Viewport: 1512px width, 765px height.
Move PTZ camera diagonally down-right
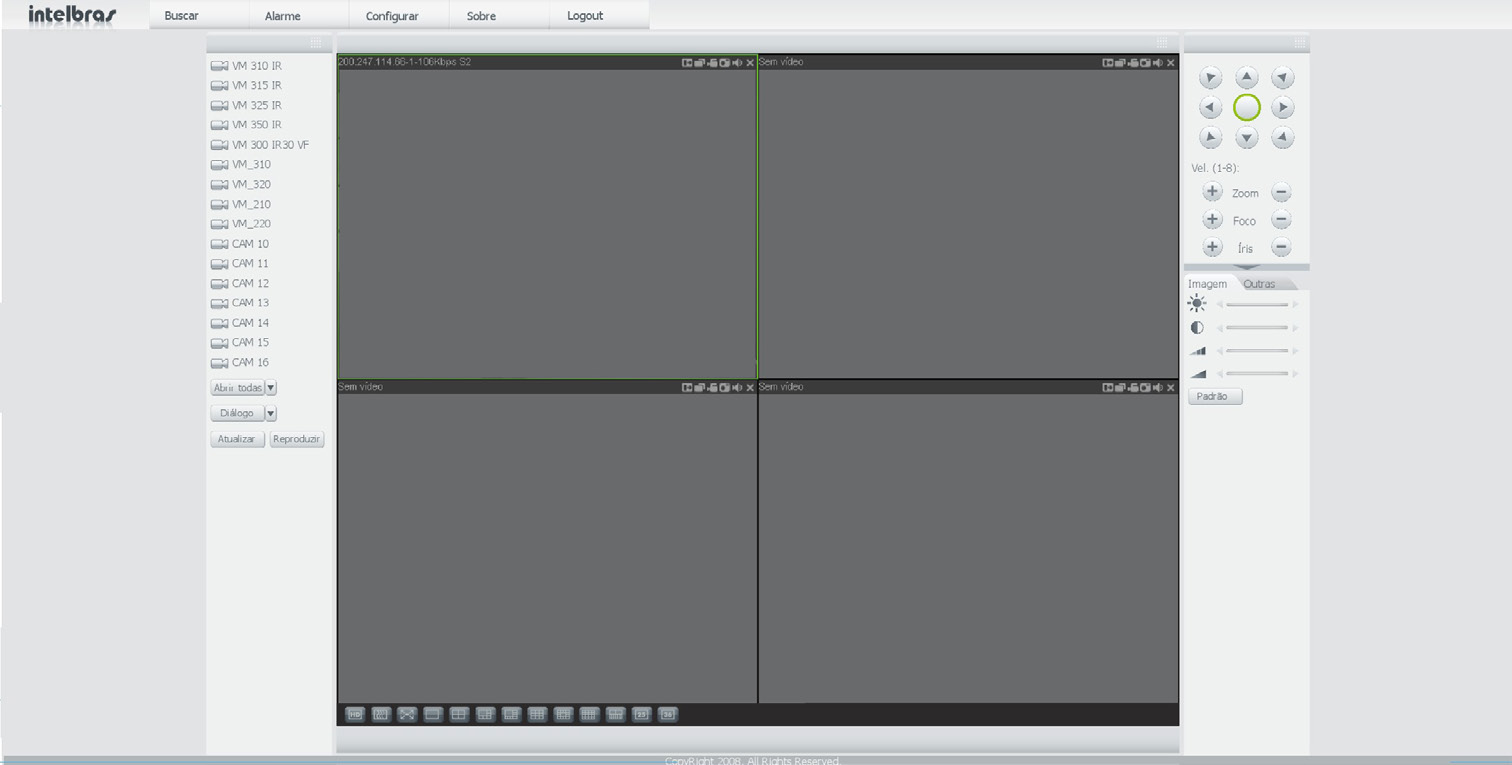[x=1283, y=137]
